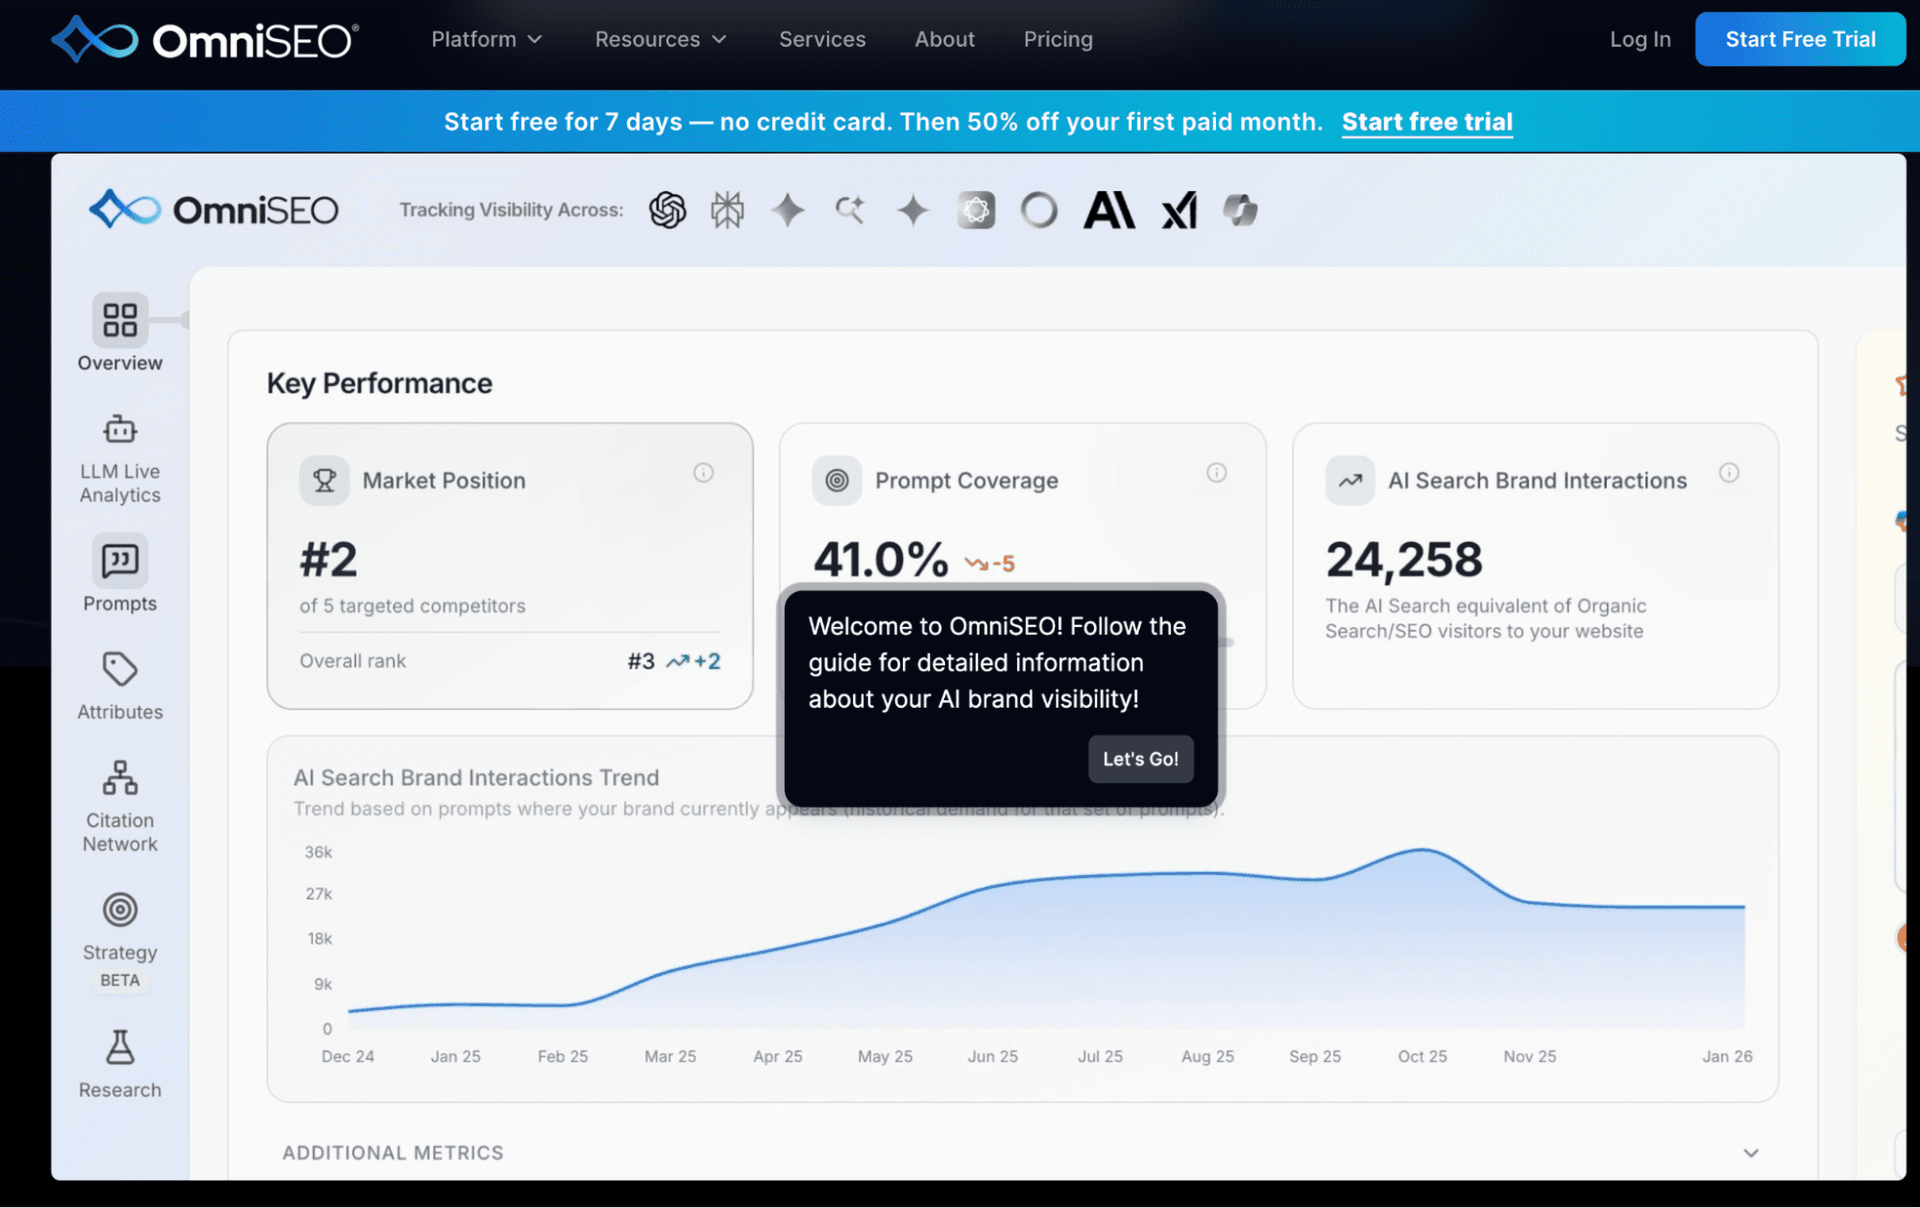This screenshot has height=1208, width=1920.
Task: Select the LLM Live Analytics label in sidebar
Action: click(x=120, y=483)
